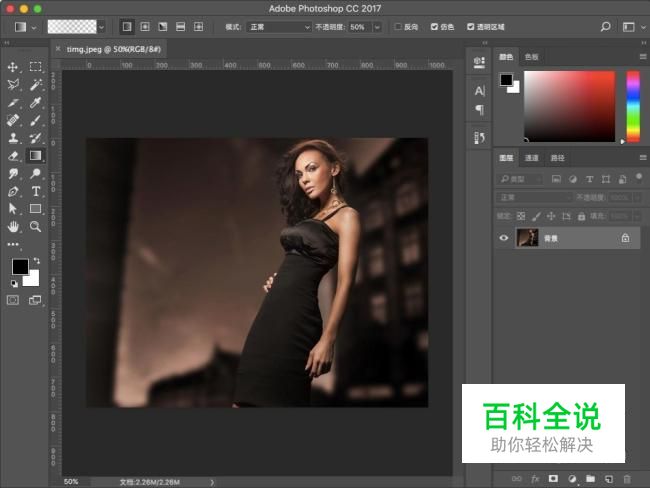Select the Zoom tool
Image resolution: width=650 pixels, height=488 pixels.
[x=35, y=227]
